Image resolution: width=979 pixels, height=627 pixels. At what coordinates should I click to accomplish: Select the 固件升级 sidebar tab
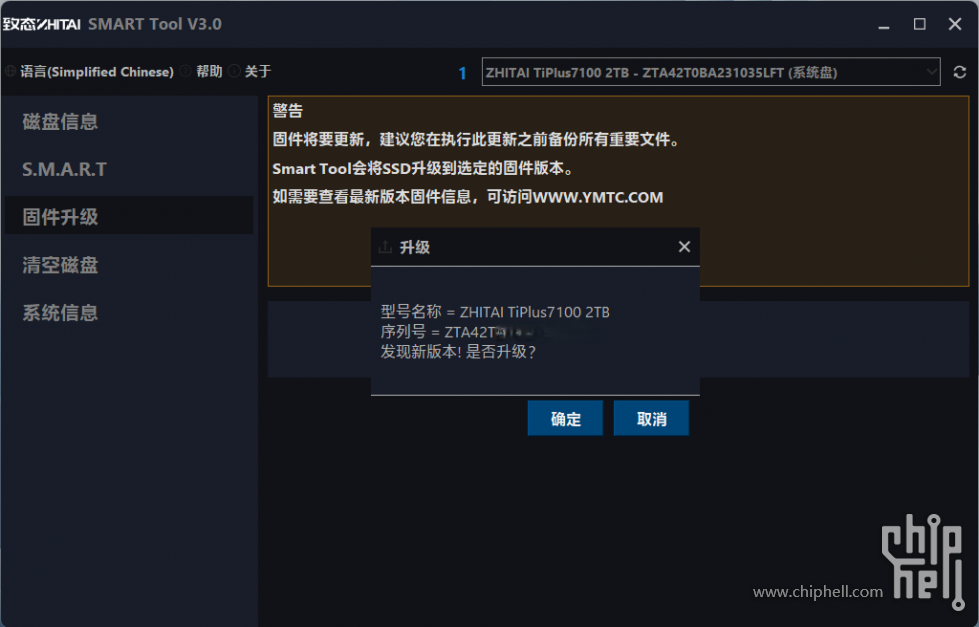[x=129, y=216]
